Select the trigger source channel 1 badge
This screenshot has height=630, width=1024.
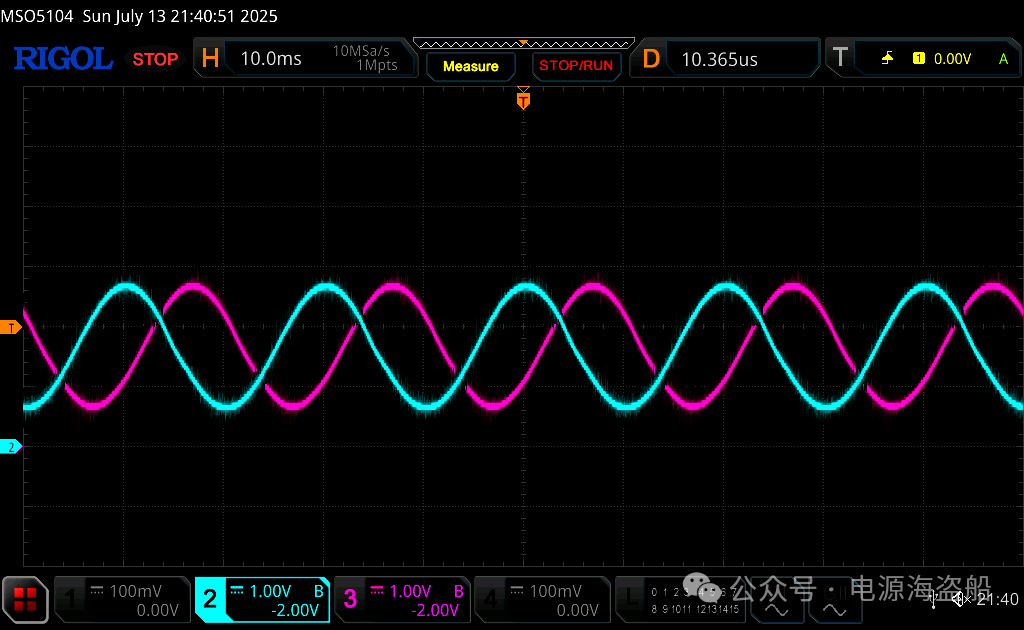click(918, 59)
